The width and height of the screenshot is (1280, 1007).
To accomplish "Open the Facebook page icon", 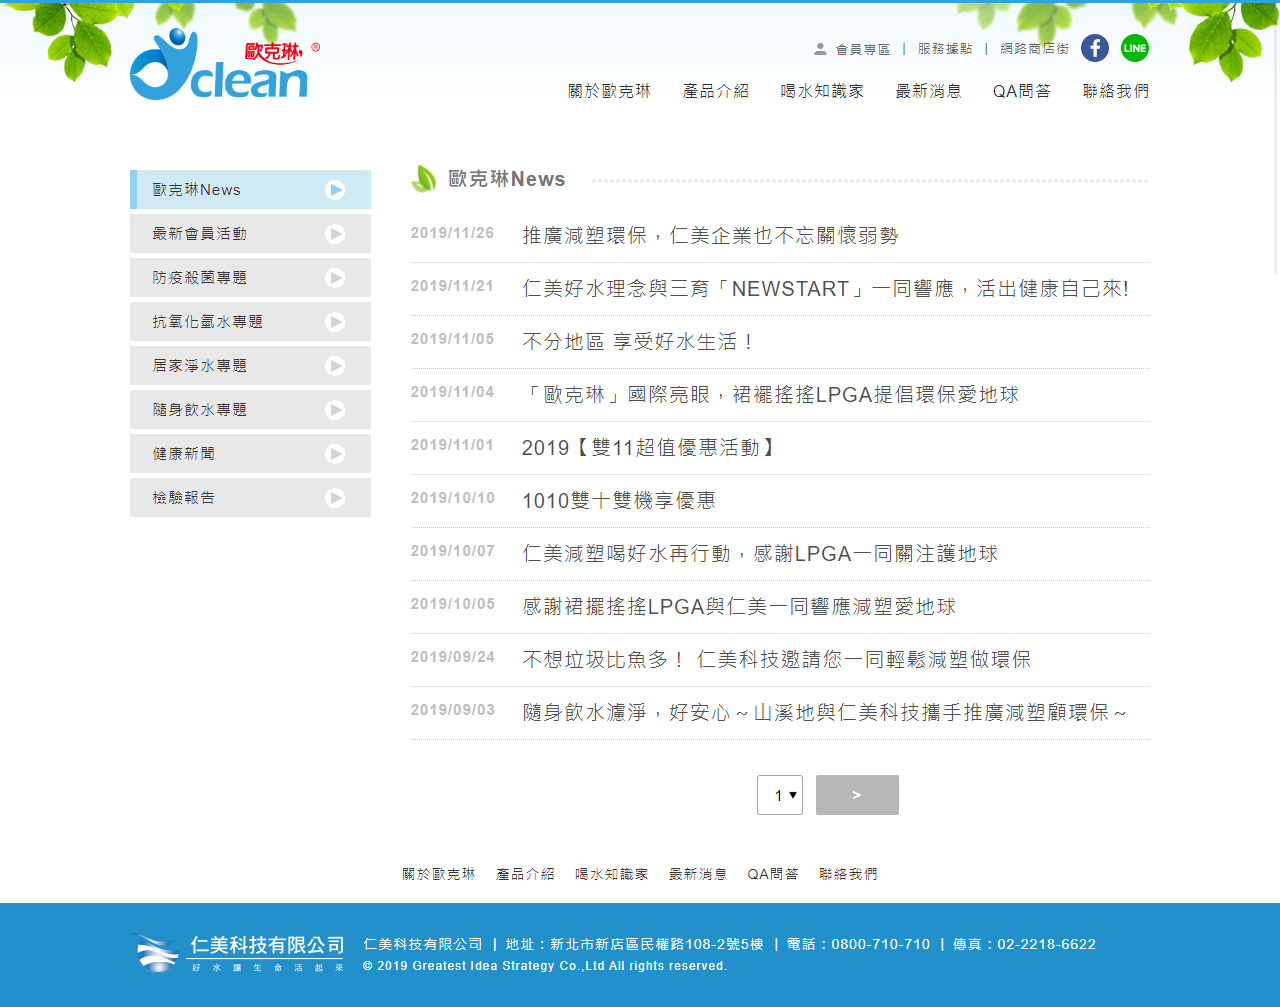I will click(1095, 48).
